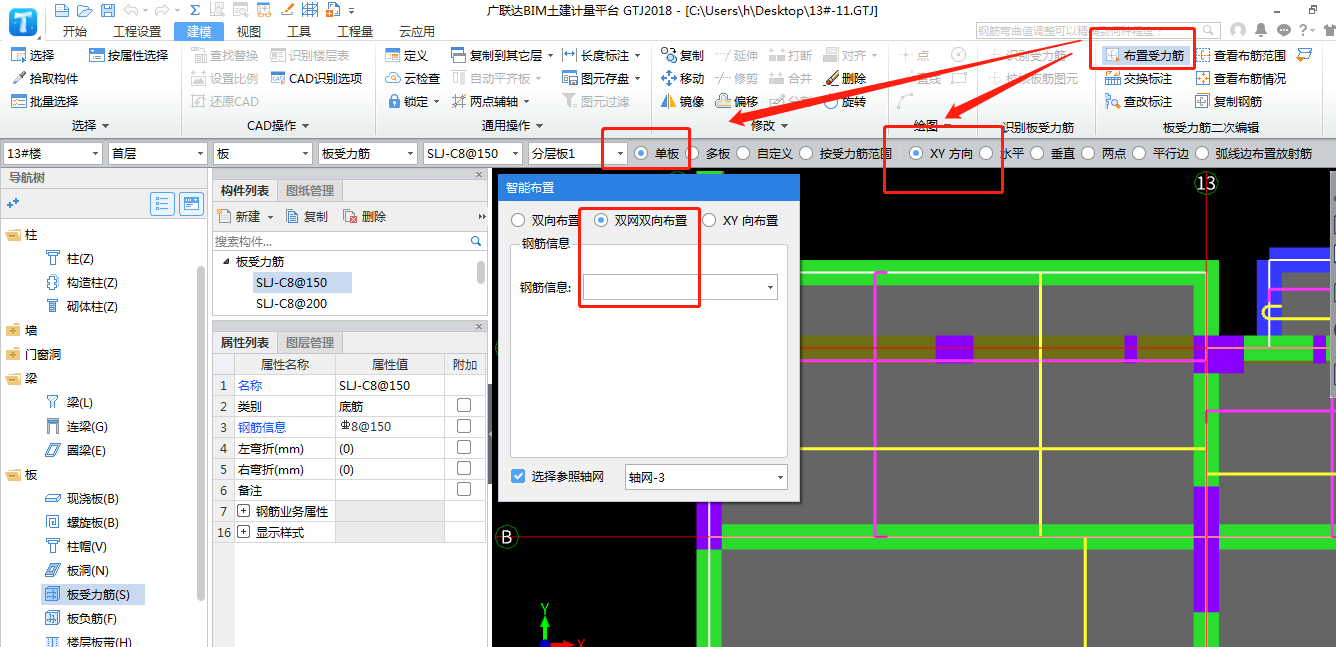Open the 通用操作 group menu
The height and width of the screenshot is (647, 1336).
(x=512, y=125)
